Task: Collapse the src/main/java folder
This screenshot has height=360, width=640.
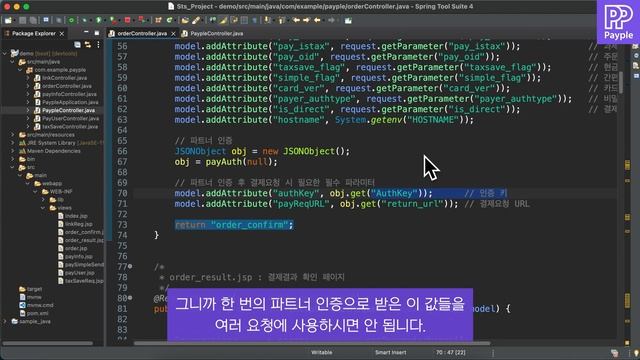Action: (13, 62)
